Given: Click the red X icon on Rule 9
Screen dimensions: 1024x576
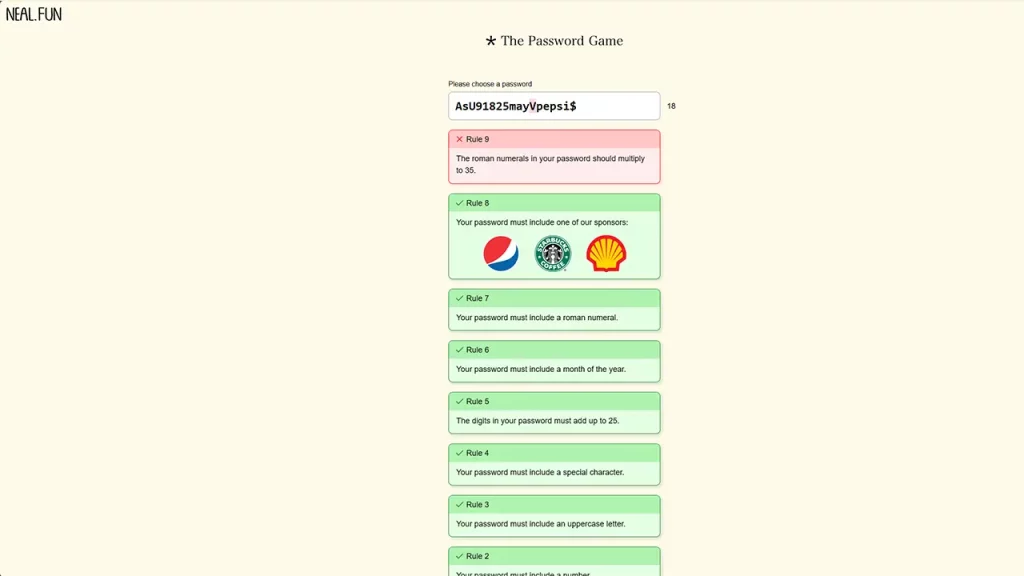Looking at the screenshot, I should (x=459, y=139).
